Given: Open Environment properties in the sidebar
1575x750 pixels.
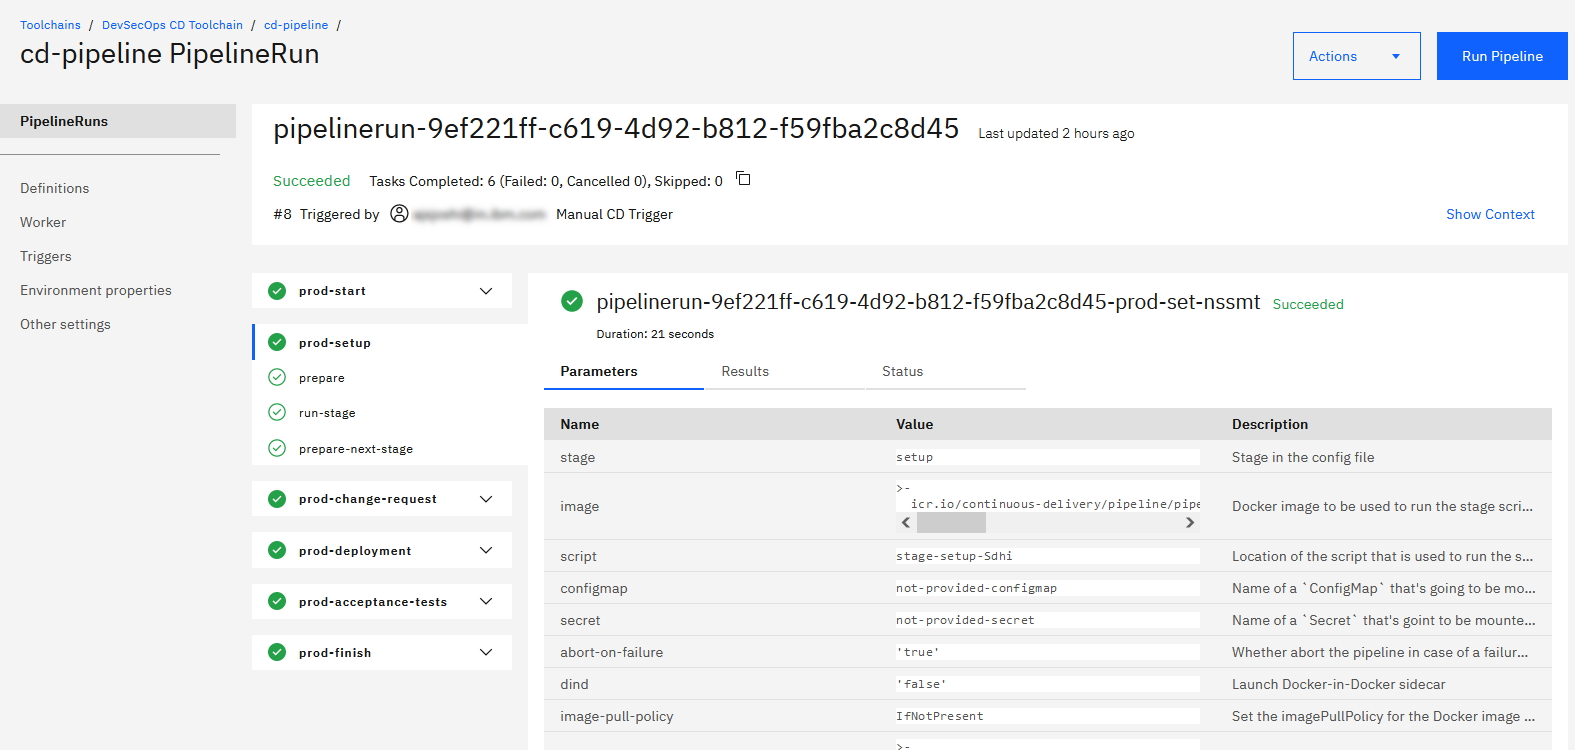Looking at the screenshot, I should pos(96,291).
